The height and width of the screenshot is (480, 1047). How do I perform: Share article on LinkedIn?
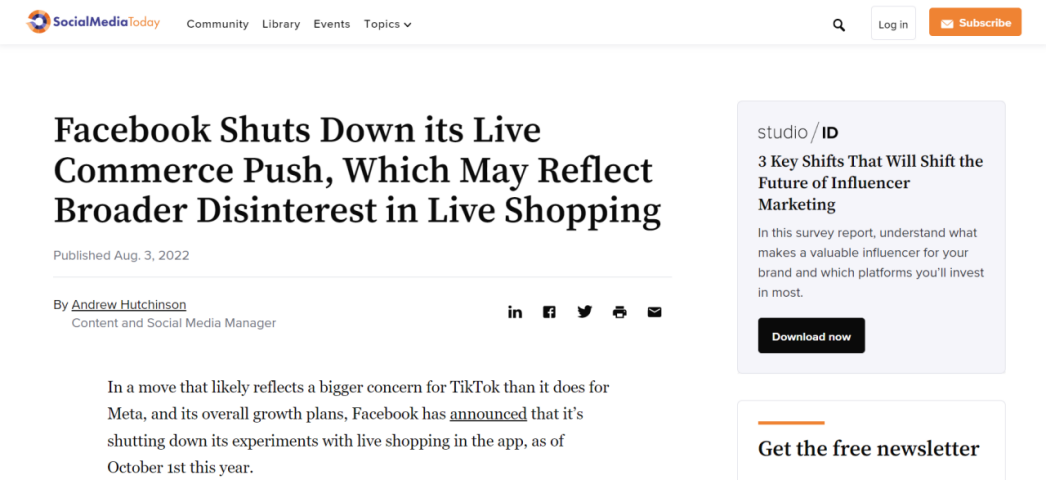tap(515, 312)
